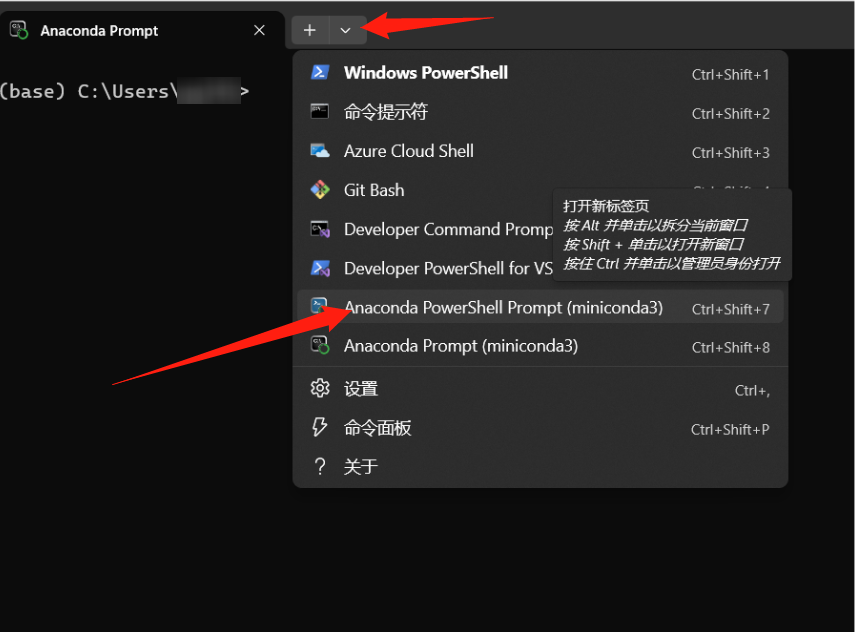
Task: Click the 打开新标签页 tooltip text
Action: (606, 206)
